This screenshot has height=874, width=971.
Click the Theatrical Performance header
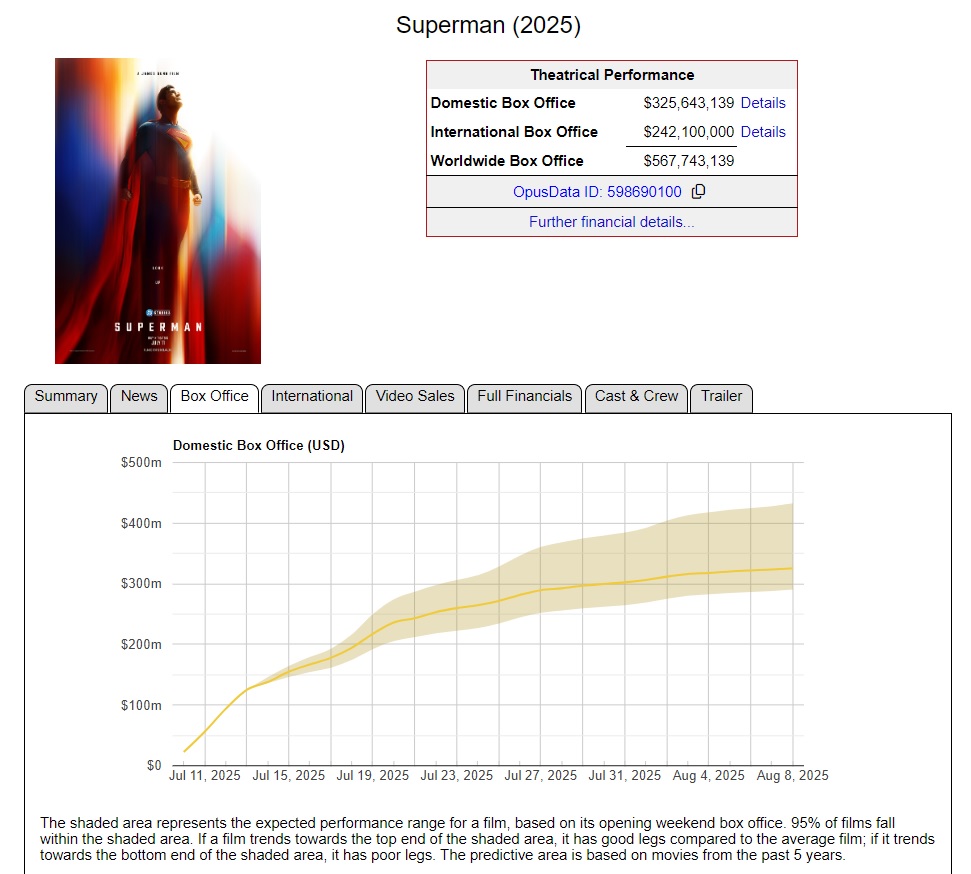(x=612, y=75)
